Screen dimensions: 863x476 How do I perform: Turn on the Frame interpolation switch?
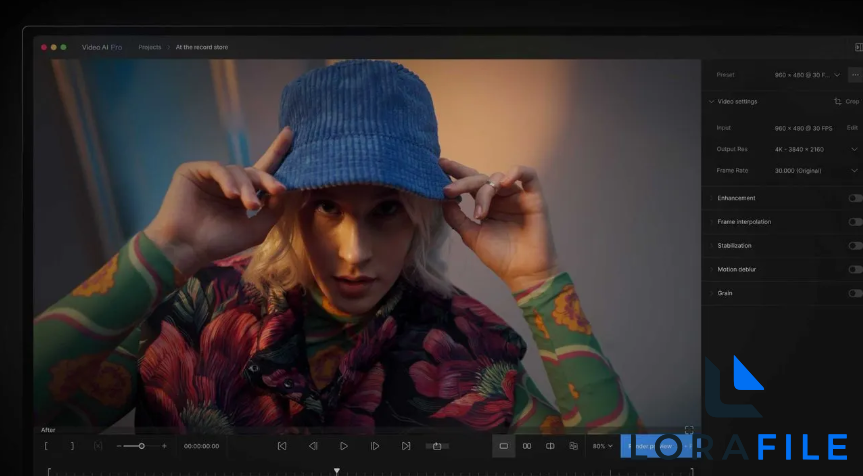tap(855, 222)
